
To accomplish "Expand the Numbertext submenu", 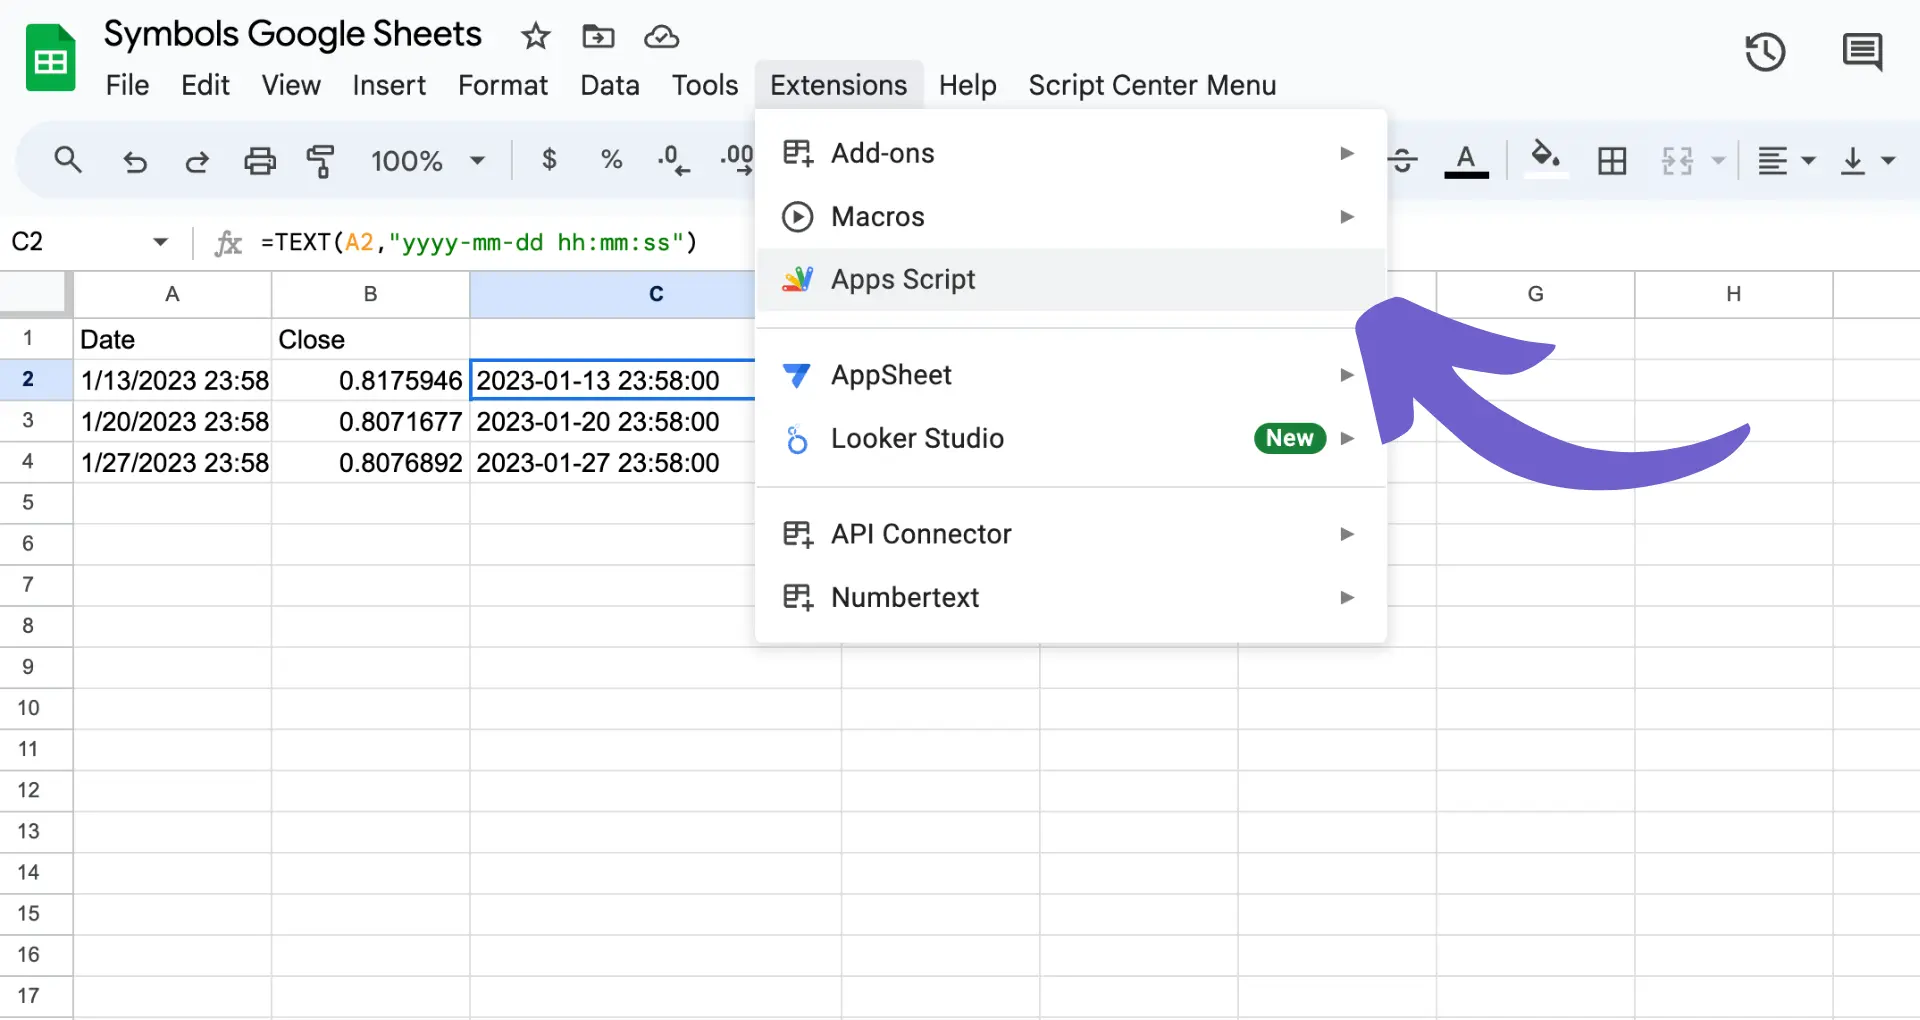I will point(1071,597).
